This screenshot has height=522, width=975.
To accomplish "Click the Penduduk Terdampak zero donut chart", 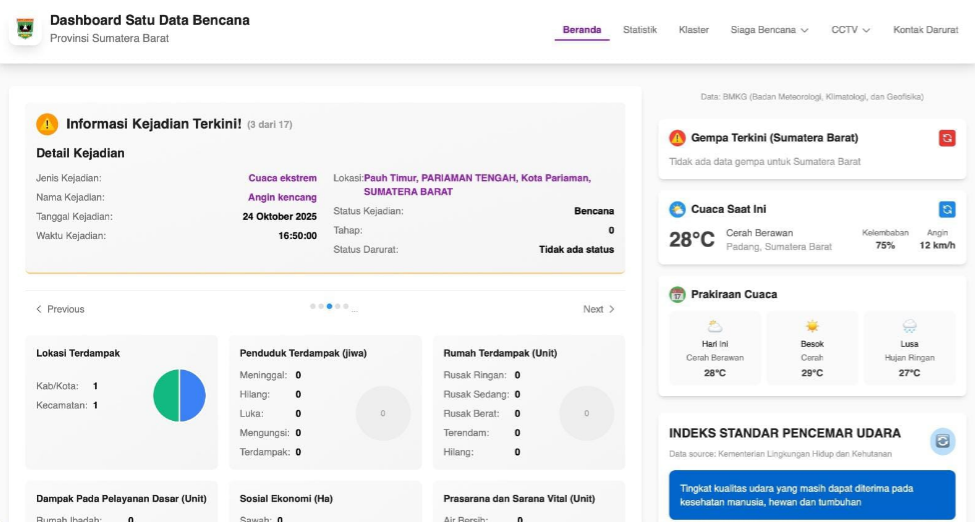I will [x=383, y=413].
